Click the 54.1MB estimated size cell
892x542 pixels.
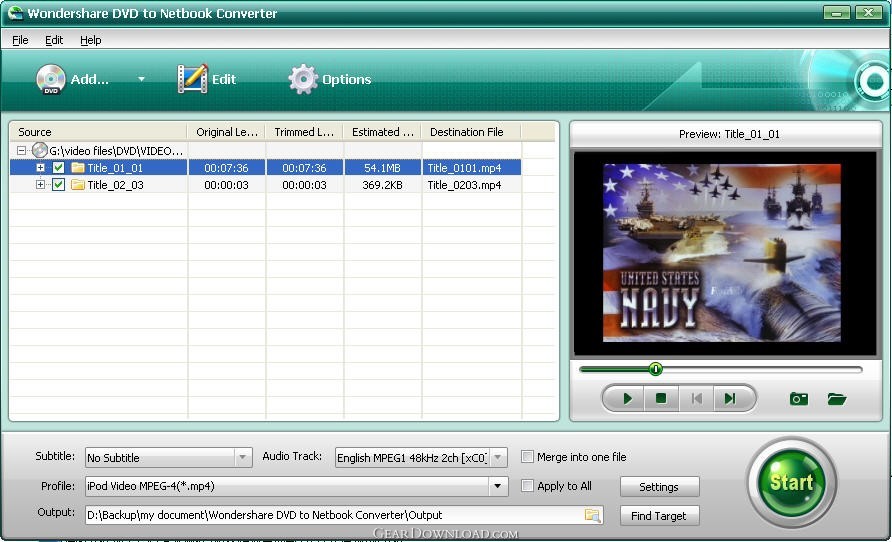(x=382, y=168)
